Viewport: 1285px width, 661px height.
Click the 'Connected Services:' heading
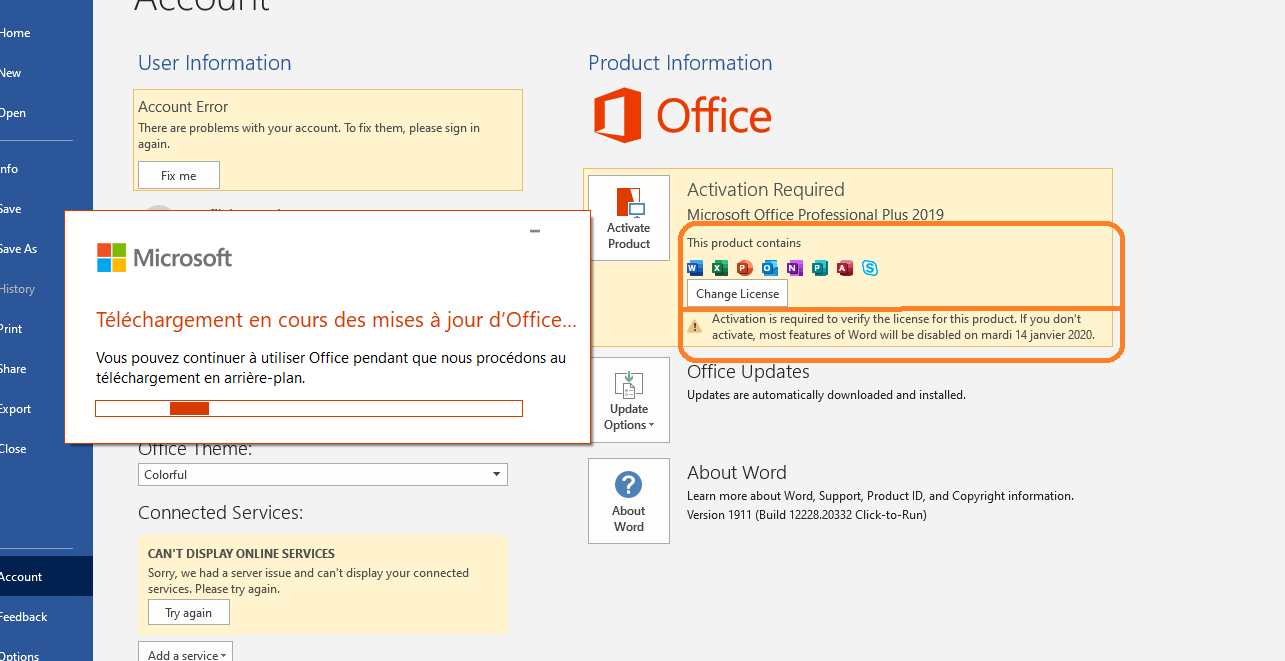[x=220, y=513]
